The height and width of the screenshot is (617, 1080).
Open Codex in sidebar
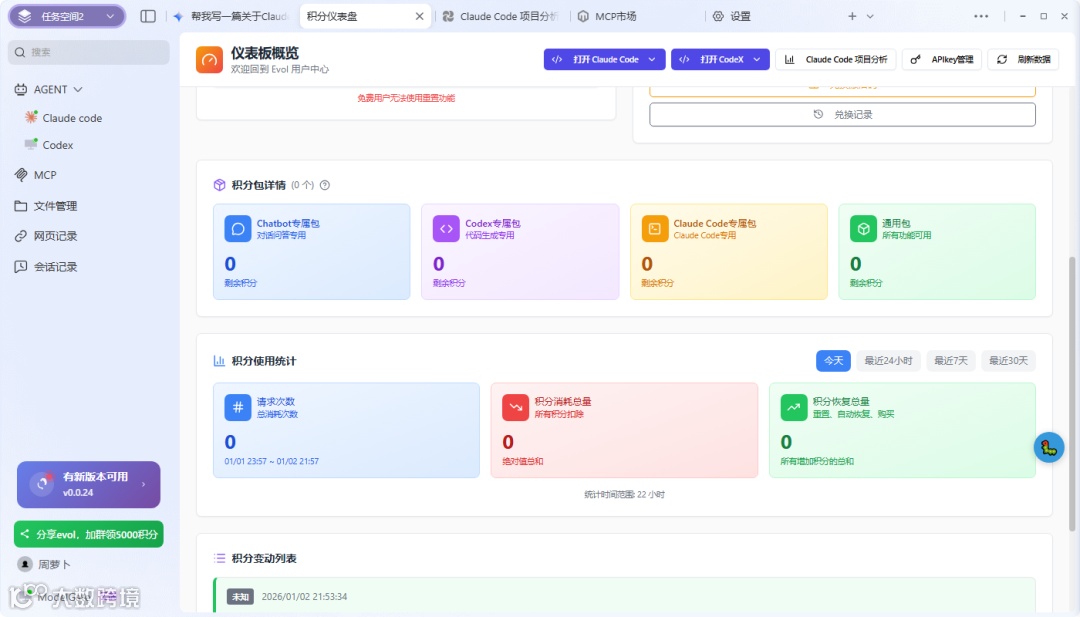pos(57,145)
